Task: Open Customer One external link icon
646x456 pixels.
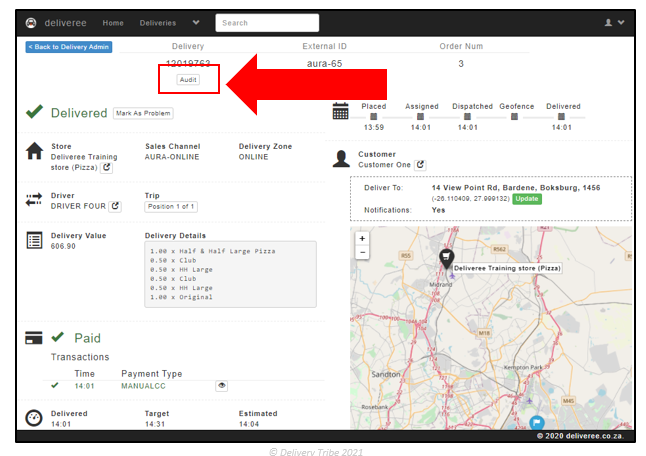Action: coord(420,165)
